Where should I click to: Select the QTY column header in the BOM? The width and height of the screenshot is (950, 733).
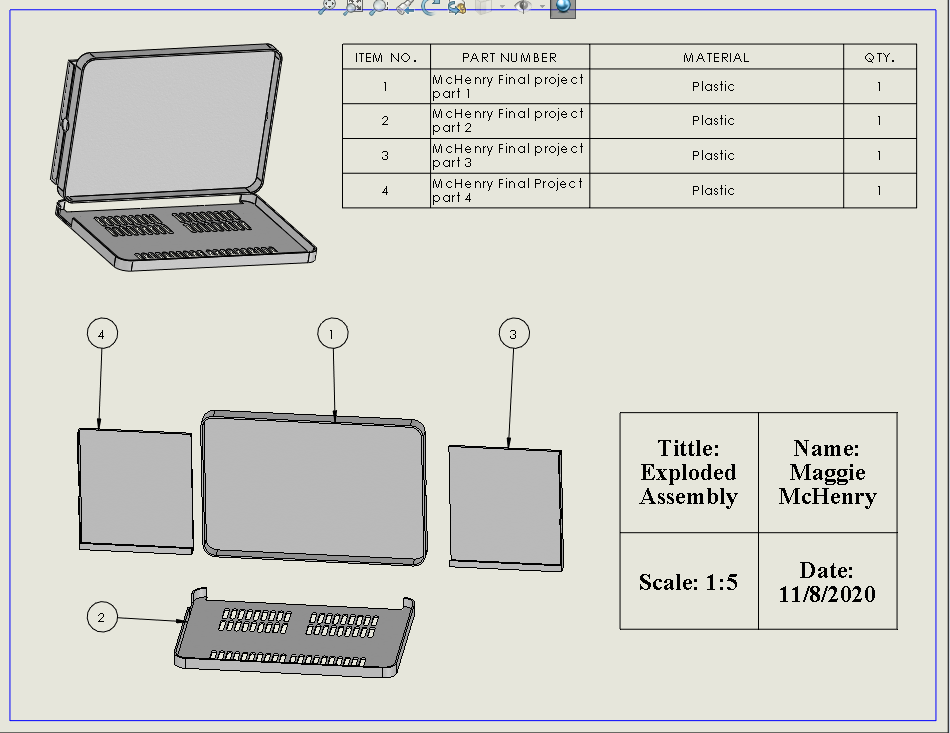pyautogui.click(x=879, y=57)
